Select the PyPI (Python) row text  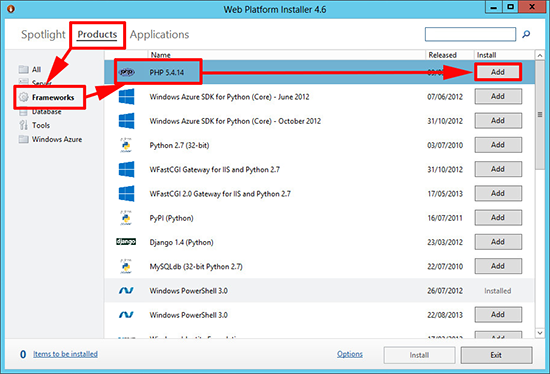(171, 218)
